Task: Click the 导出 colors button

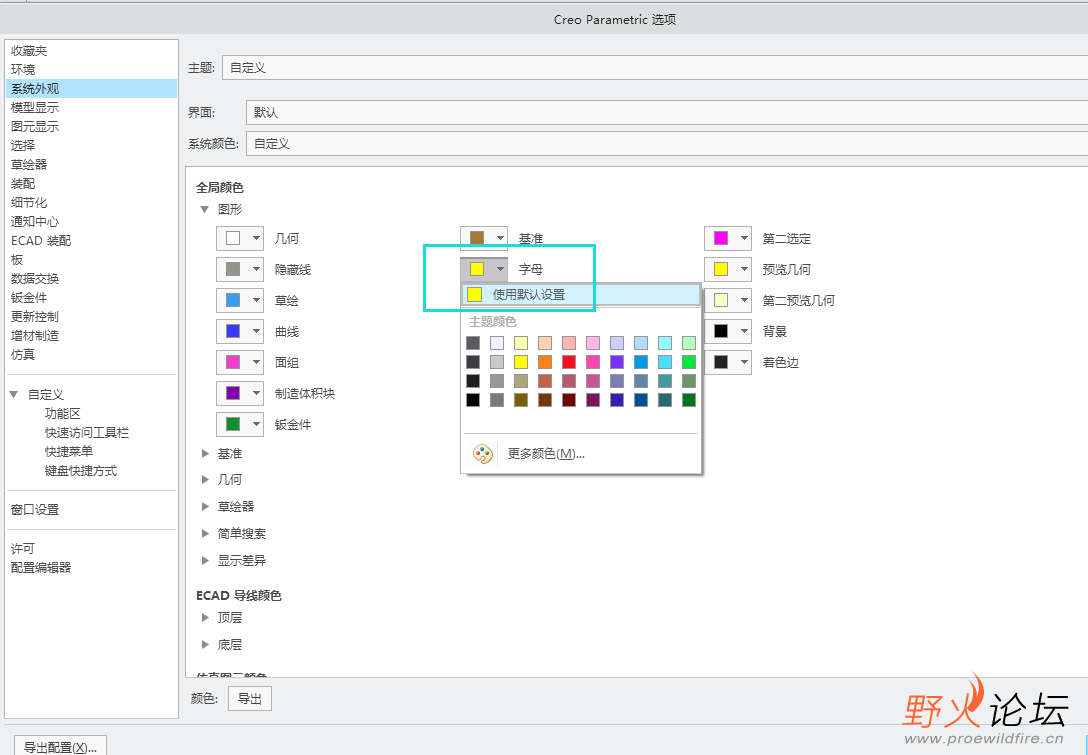Action: (x=250, y=699)
